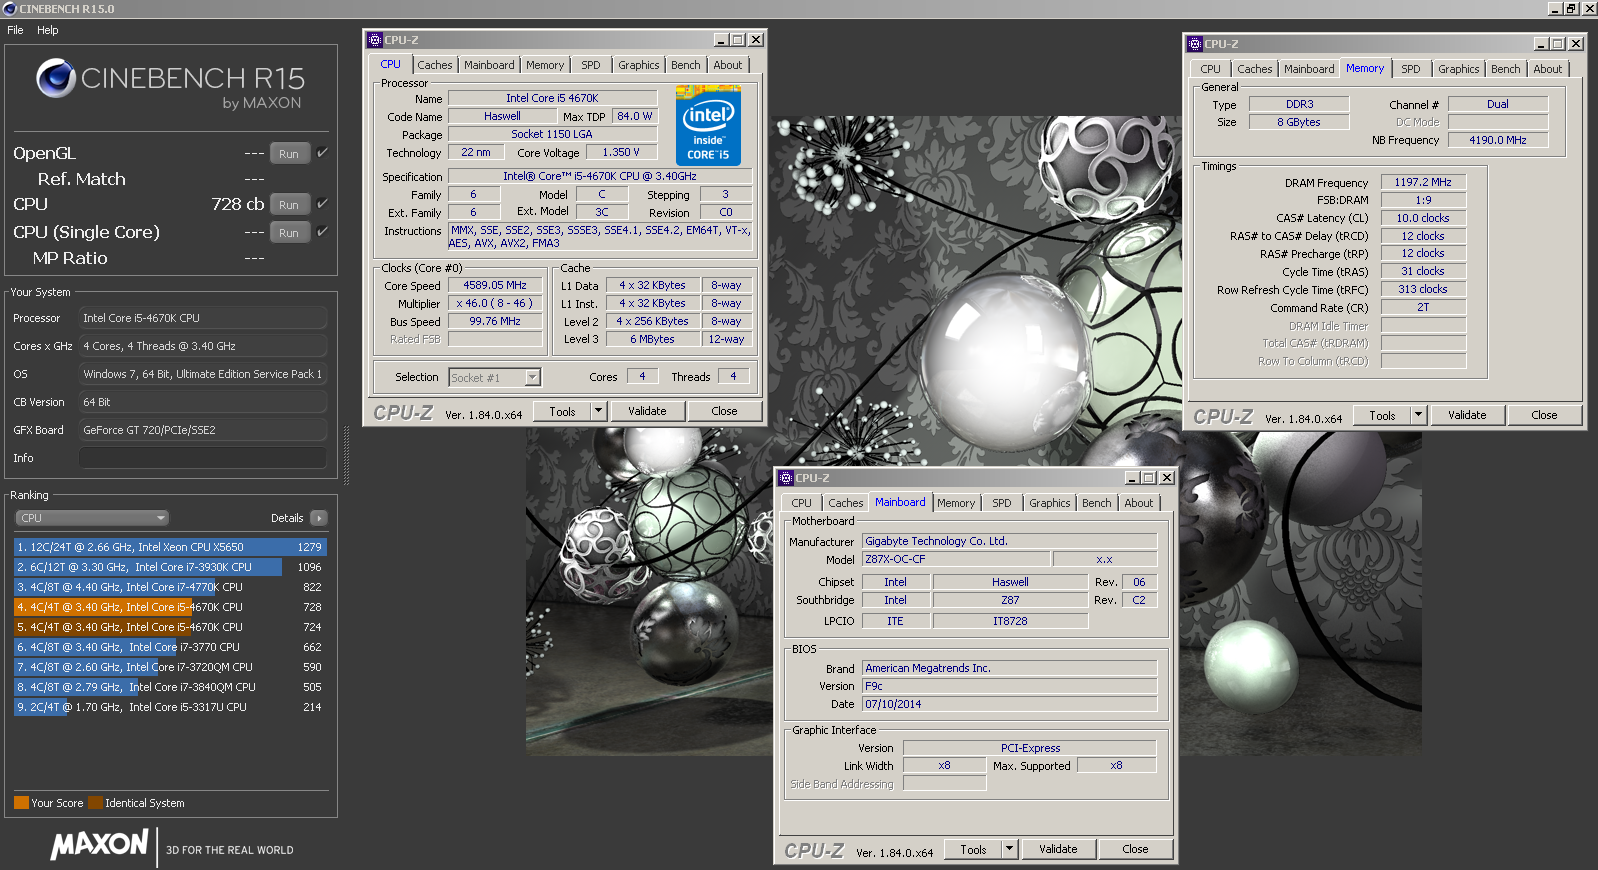This screenshot has height=870, width=1598.
Task: Run the CPU (Single Core) benchmark
Action: pos(289,233)
